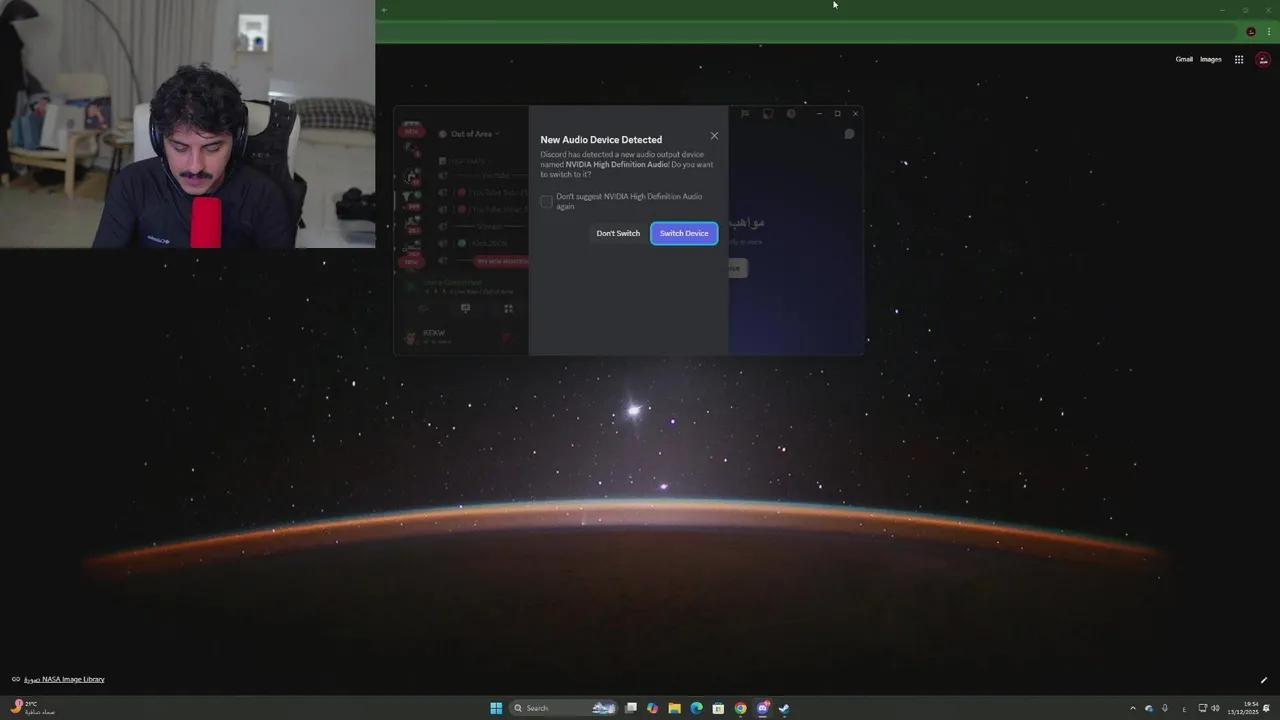The image size is (1280, 720).
Task: Open Google account avatar on page
Action: click(1264, 60)
